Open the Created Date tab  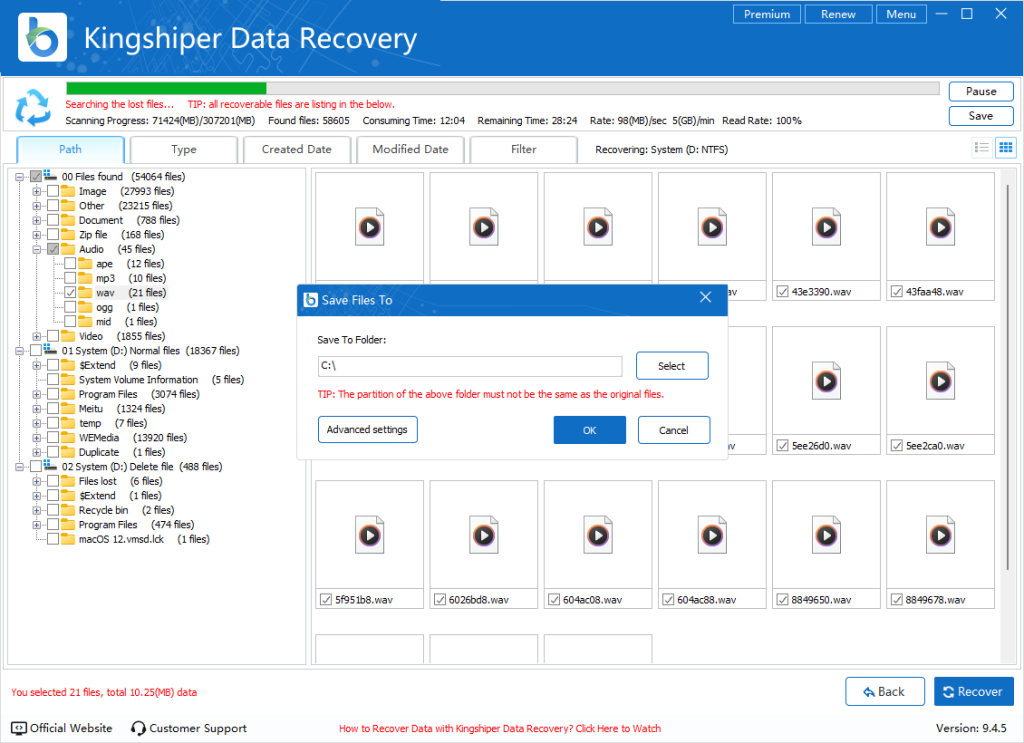pos(296,149)
